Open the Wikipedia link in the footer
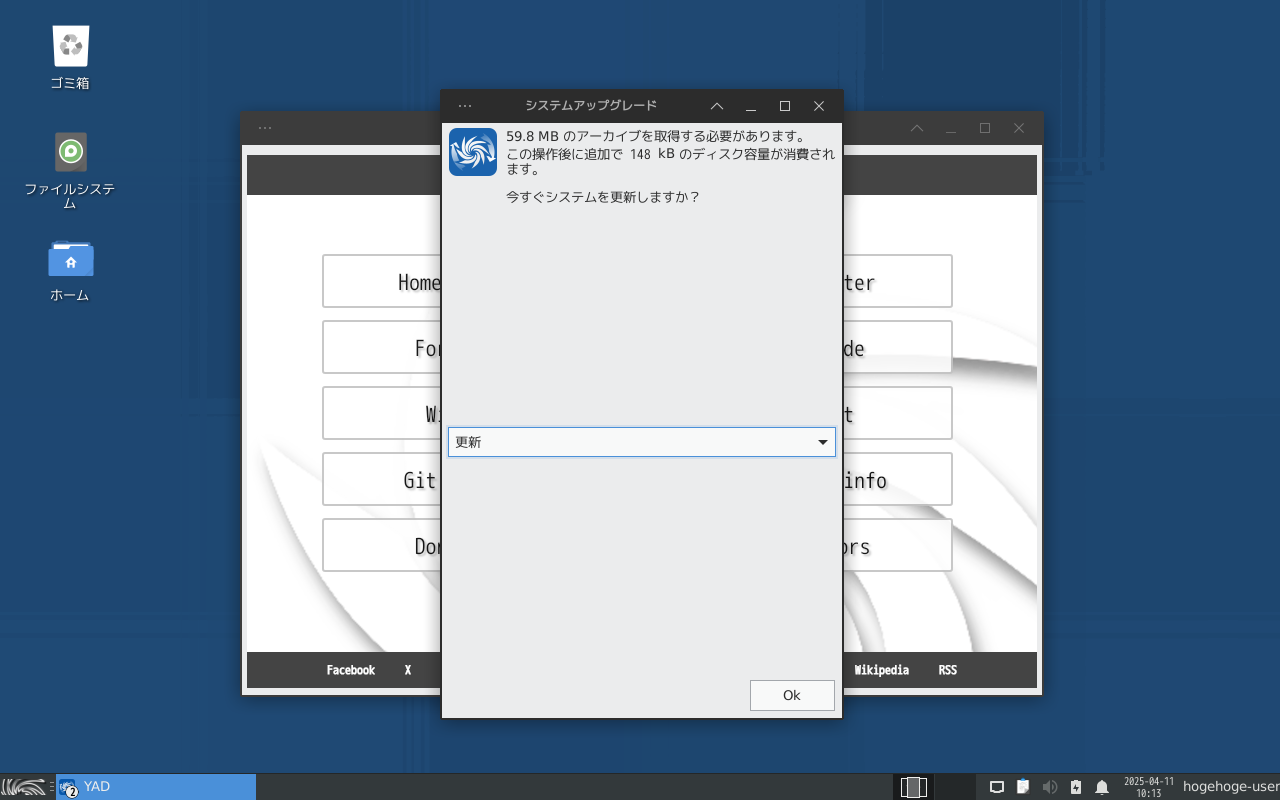 [882, 670]
